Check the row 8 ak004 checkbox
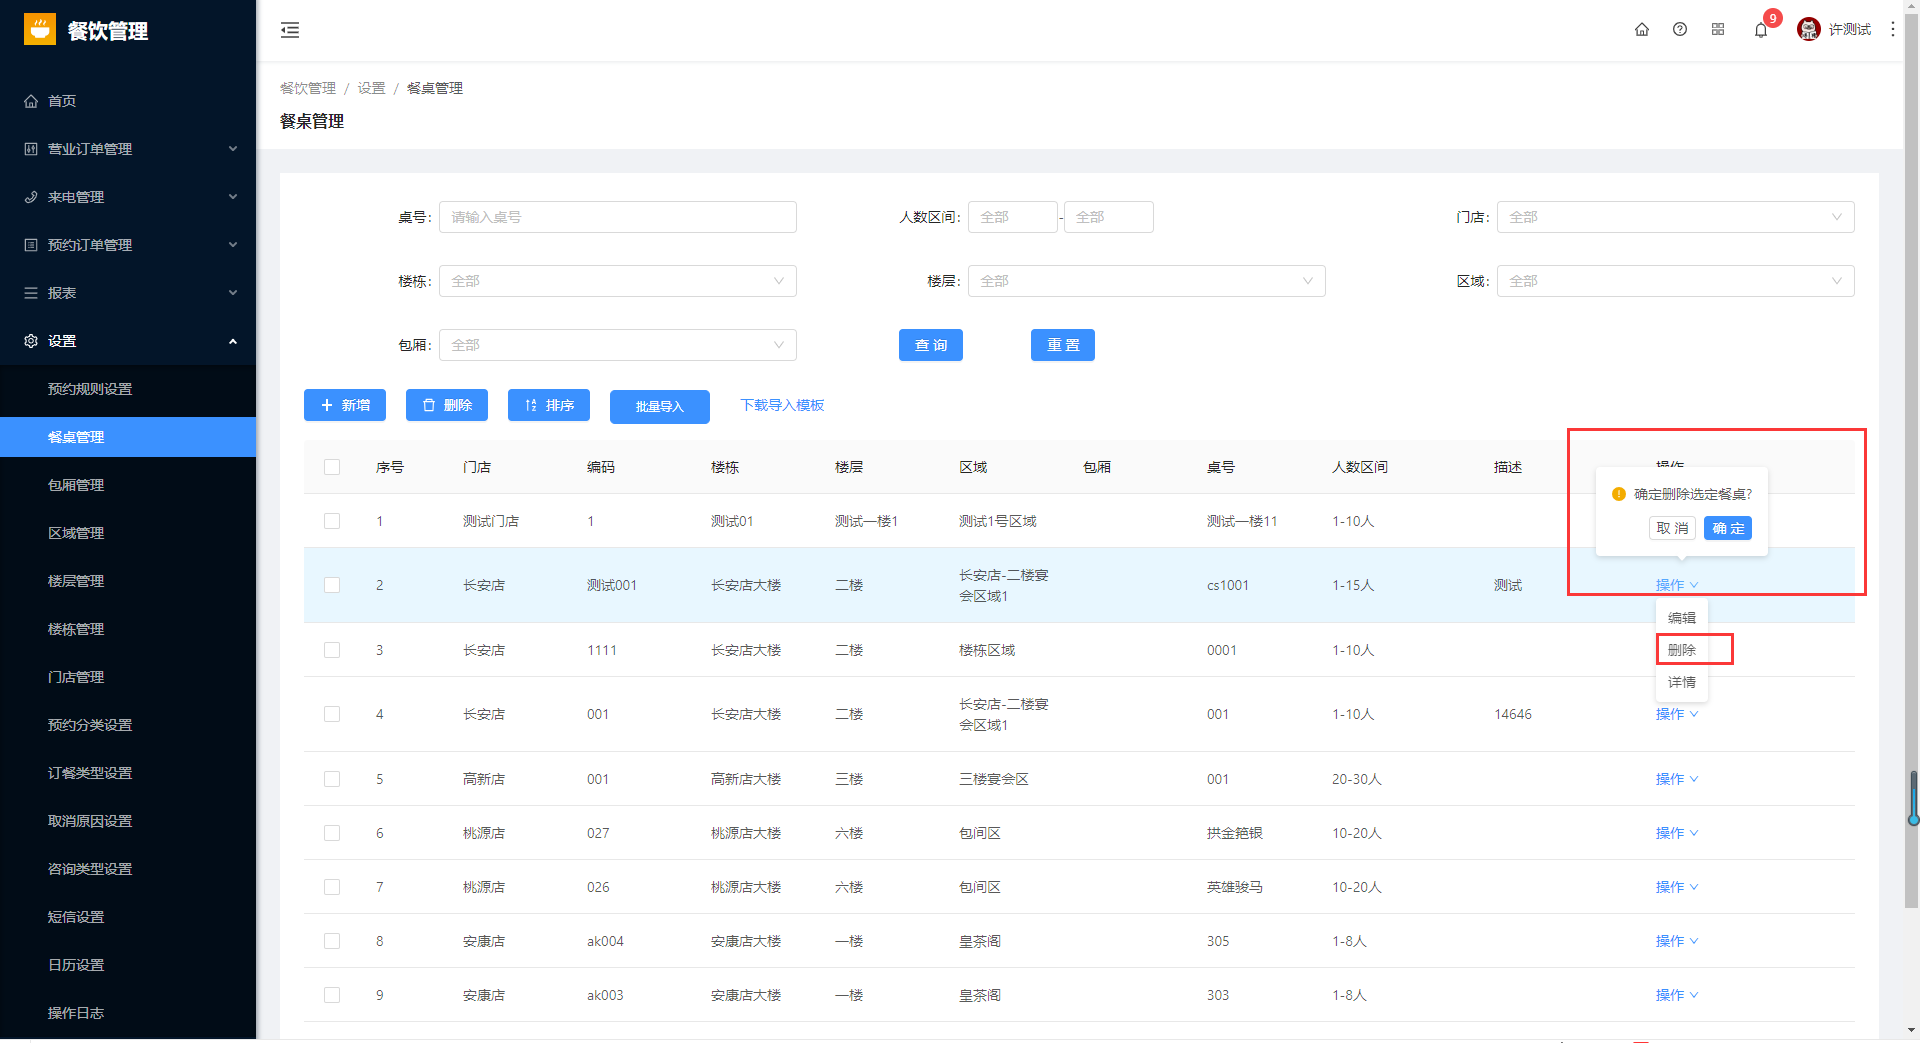The height and width of the screenshot is (1043, 1920). point(332,941)
